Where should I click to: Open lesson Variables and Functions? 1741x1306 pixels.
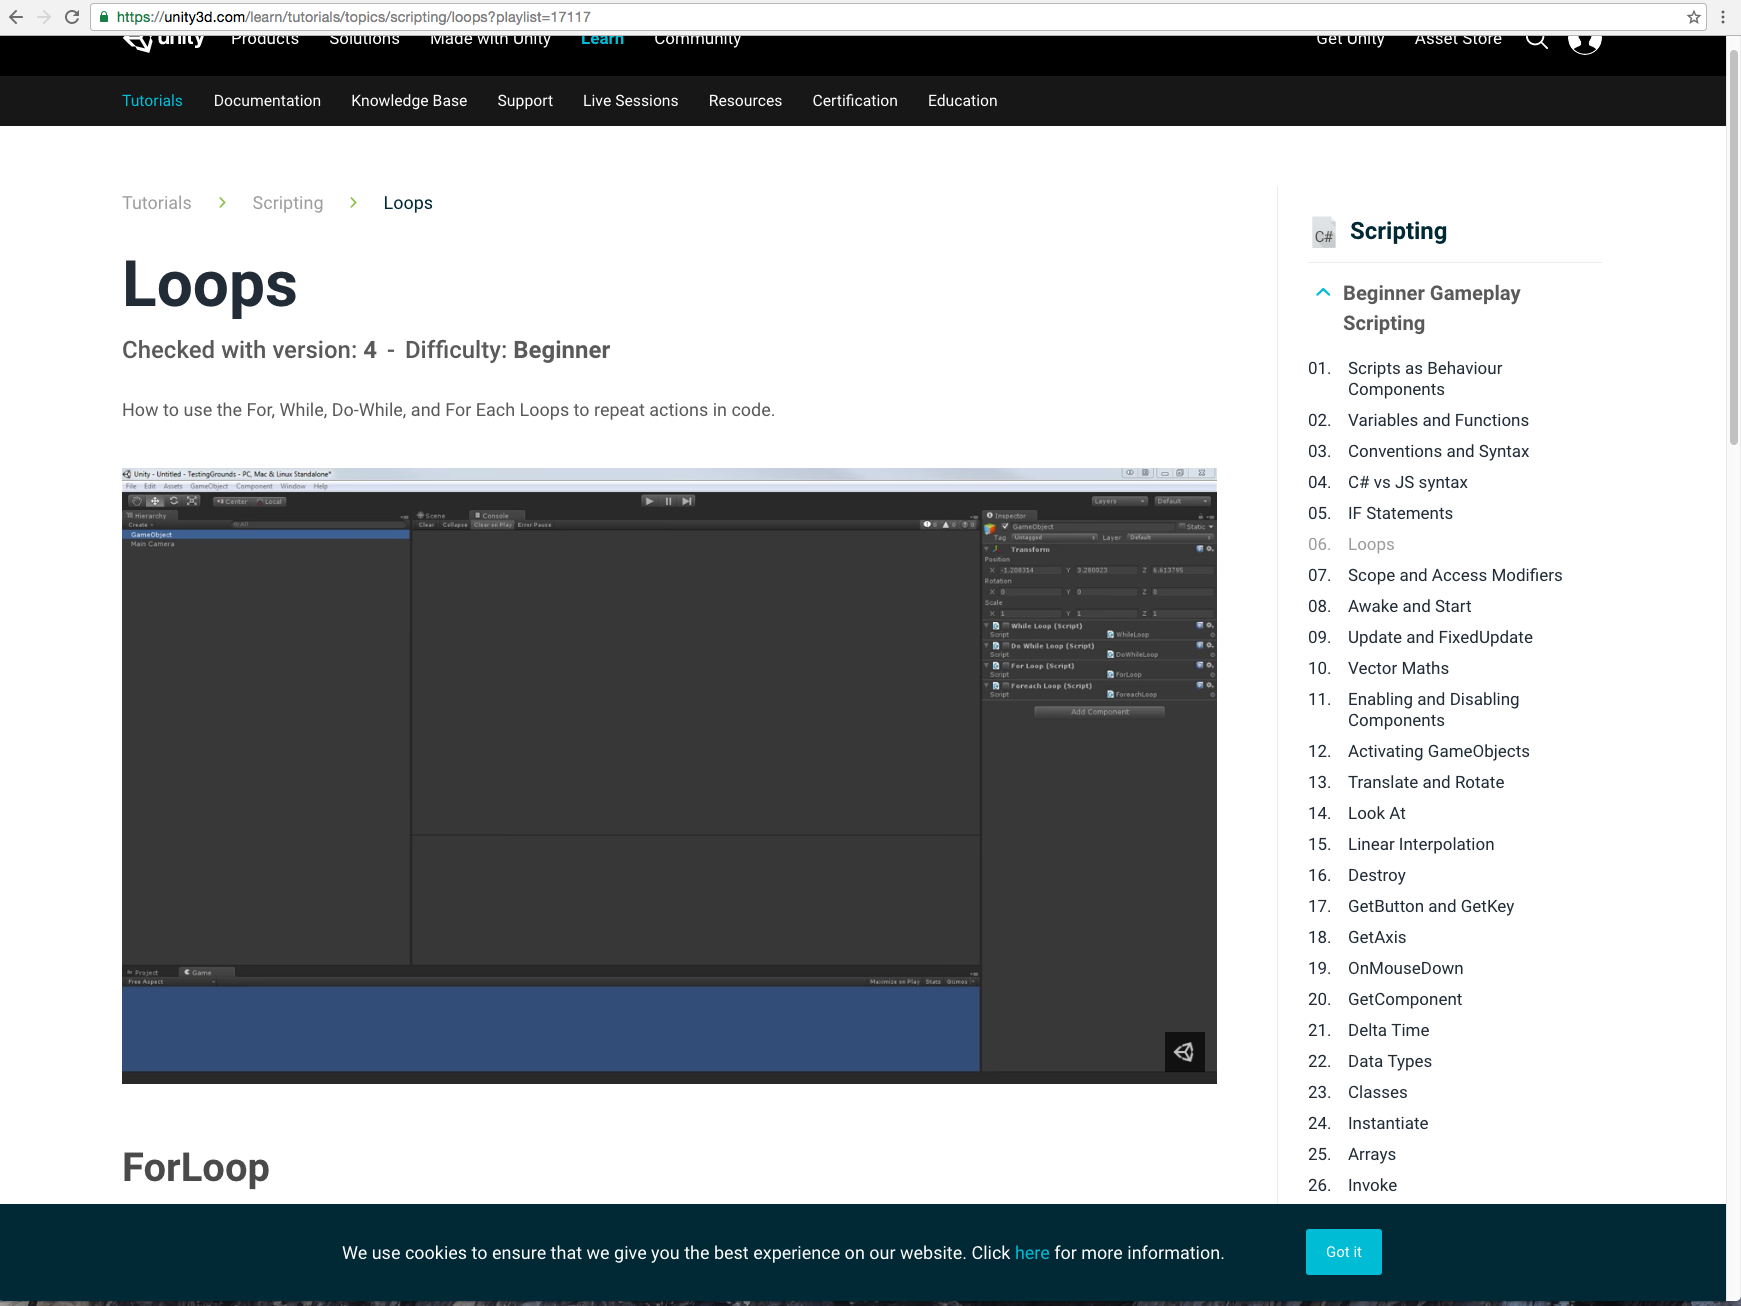tap(1438, 421)
